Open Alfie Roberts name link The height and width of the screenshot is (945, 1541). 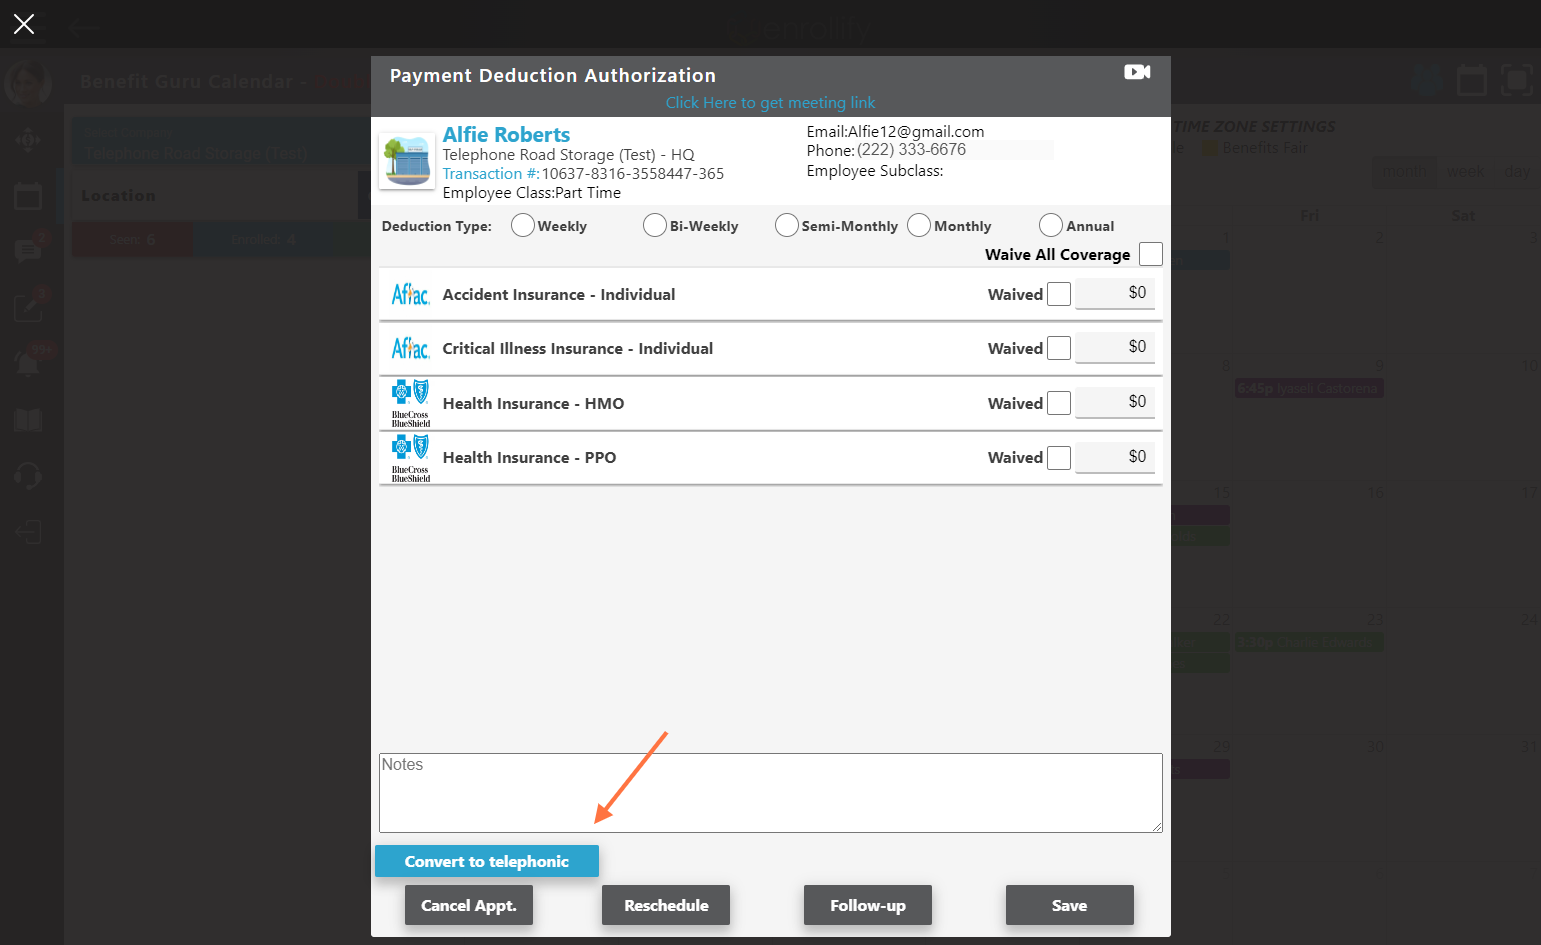[x=506, y=134]
